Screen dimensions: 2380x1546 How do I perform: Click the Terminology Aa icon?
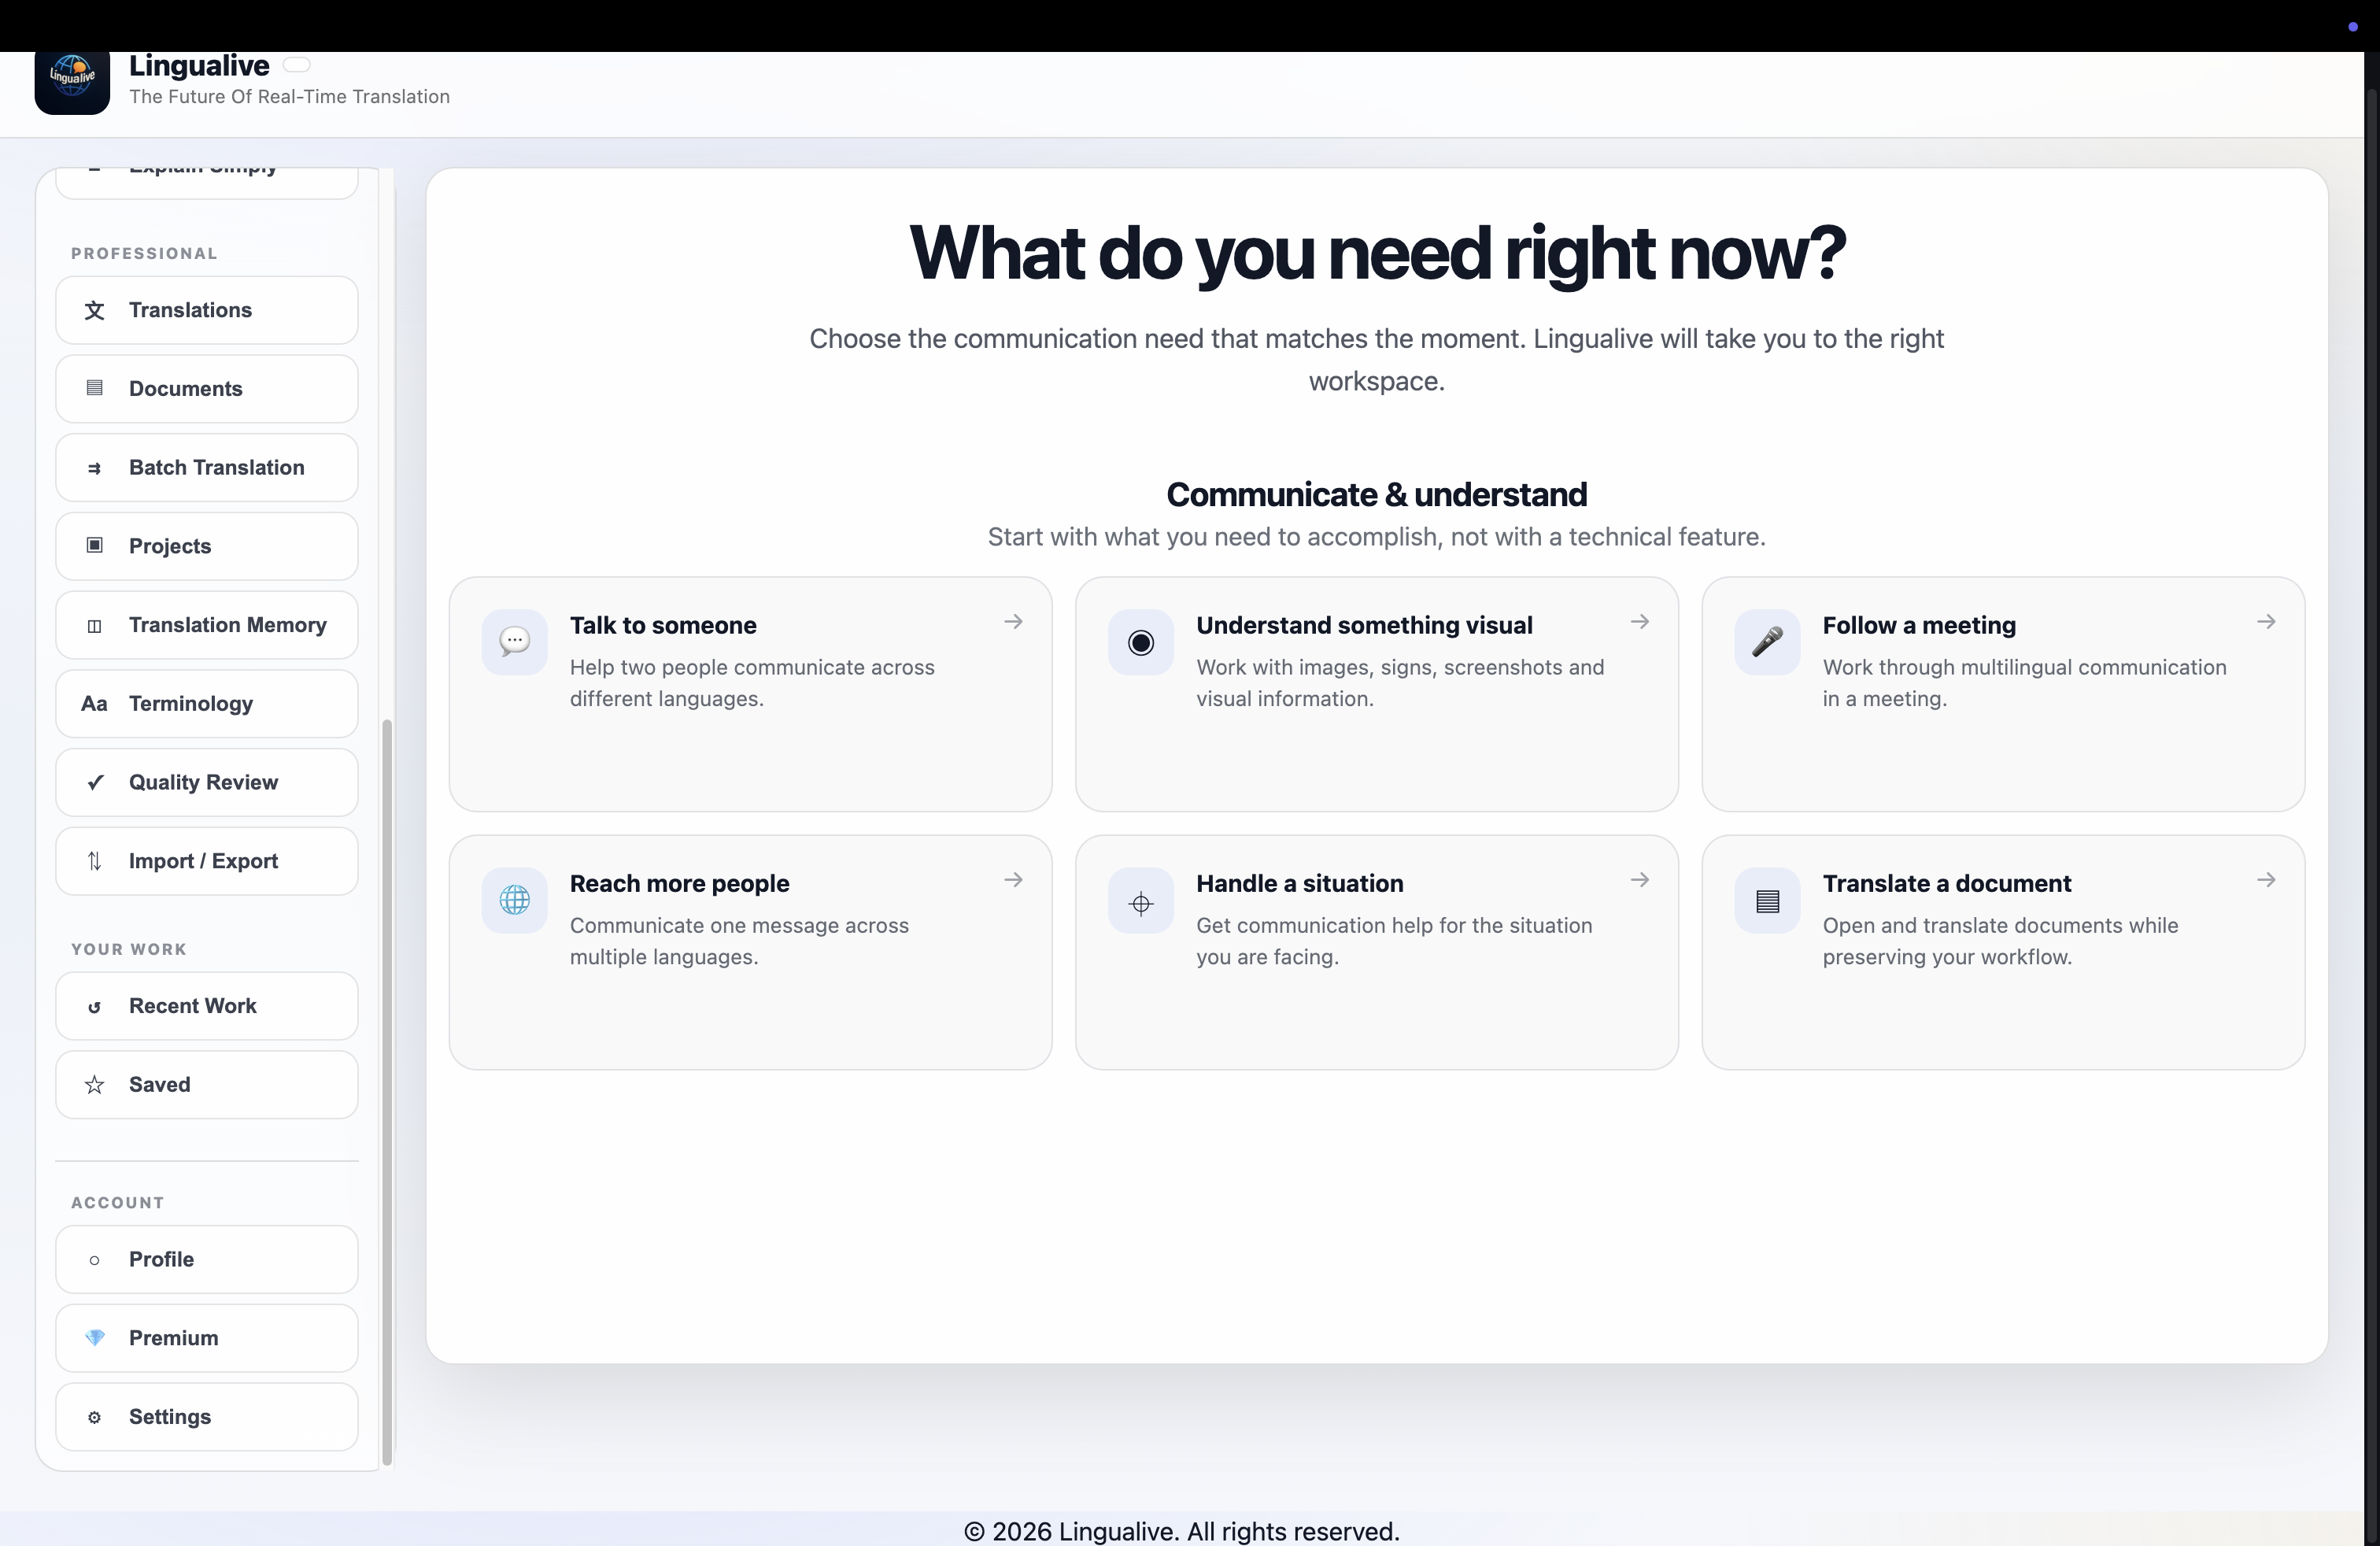click(94, 703)
